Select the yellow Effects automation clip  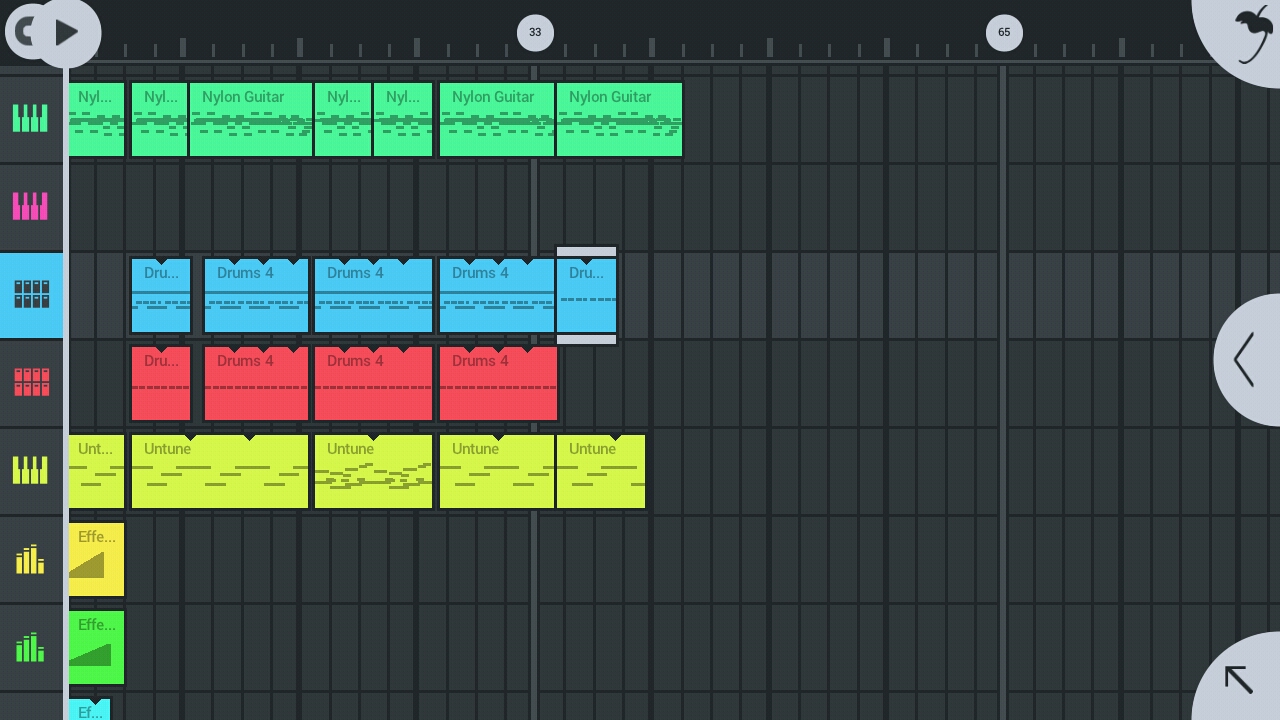[x=96, y=560]
